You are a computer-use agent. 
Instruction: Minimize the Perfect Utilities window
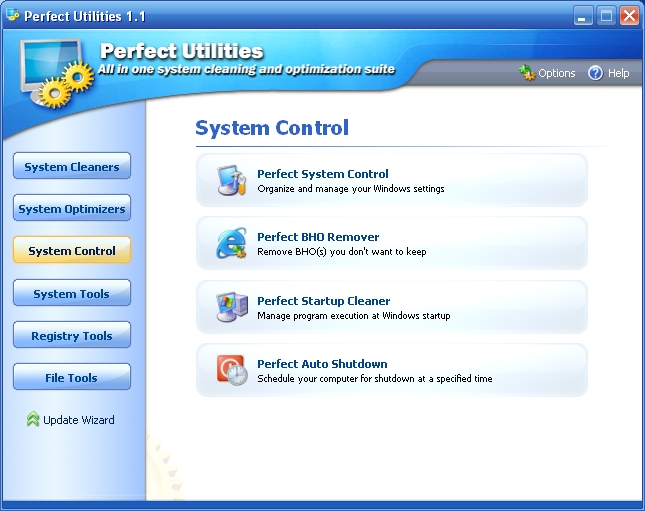point(582,16)
